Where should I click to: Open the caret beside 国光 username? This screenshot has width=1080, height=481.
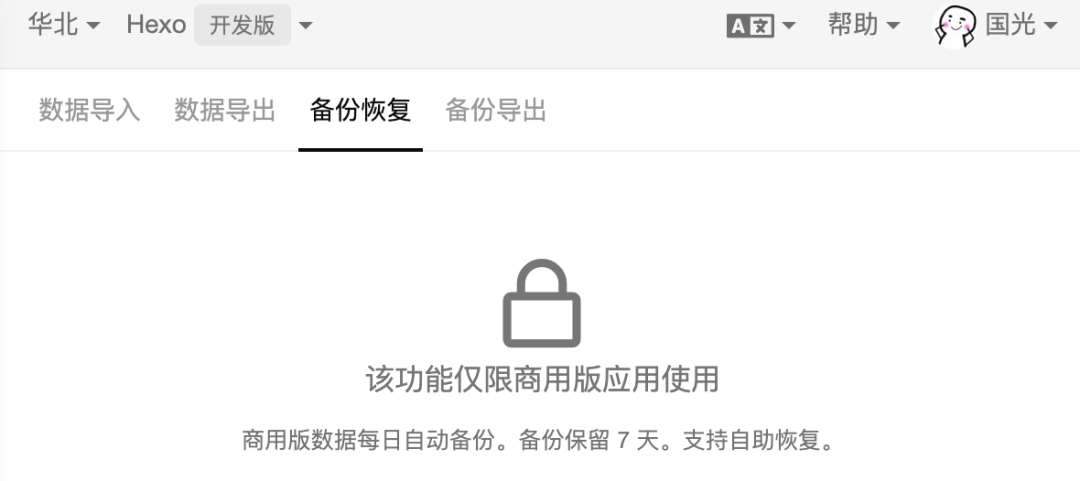[x=1050, y=26]
